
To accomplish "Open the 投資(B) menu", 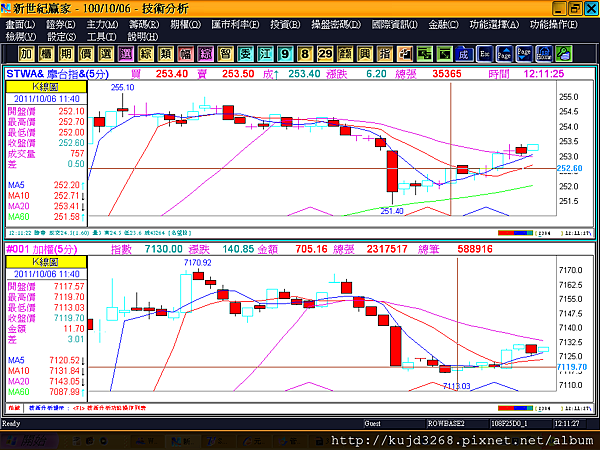I will (285, 25).
